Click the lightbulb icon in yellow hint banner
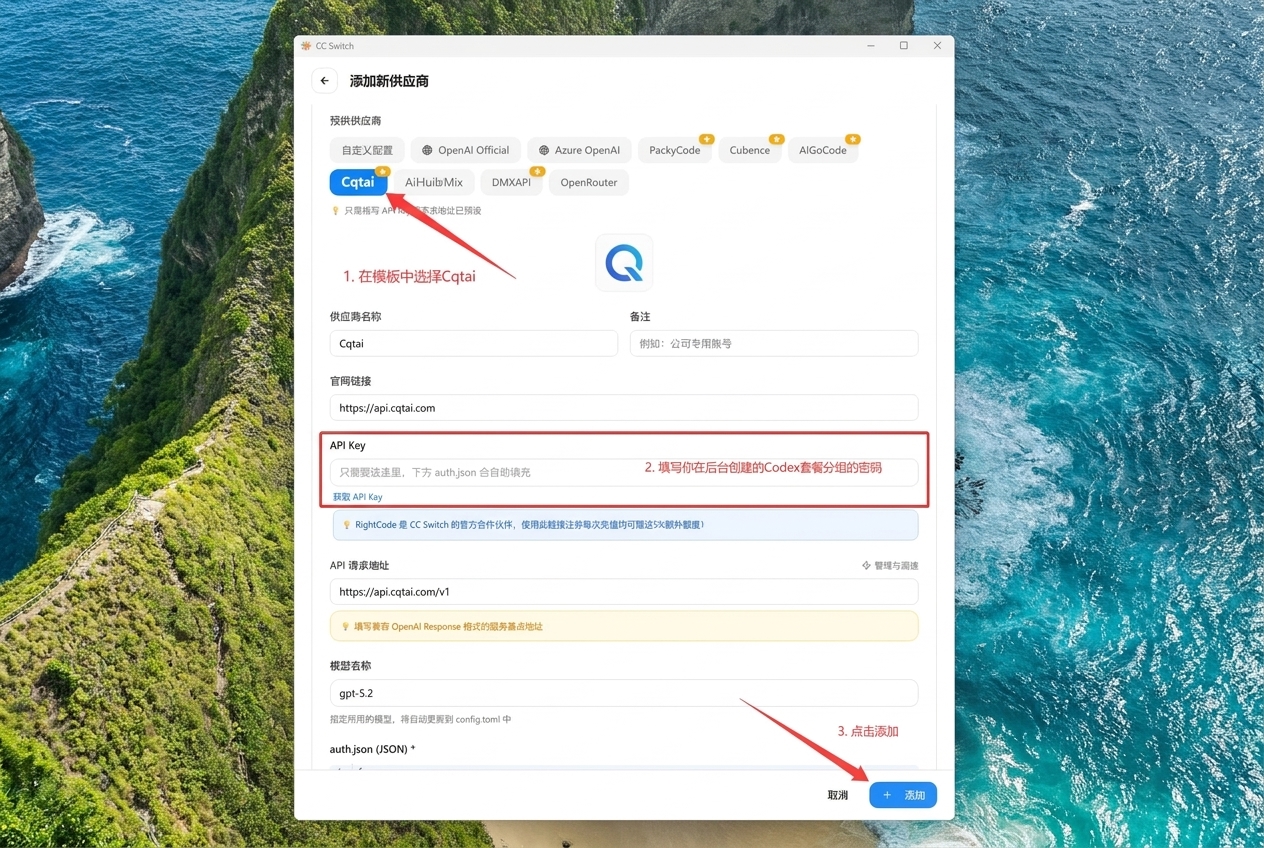The image size is (1264, 848). pyautogui.click(x=346, y=627)
